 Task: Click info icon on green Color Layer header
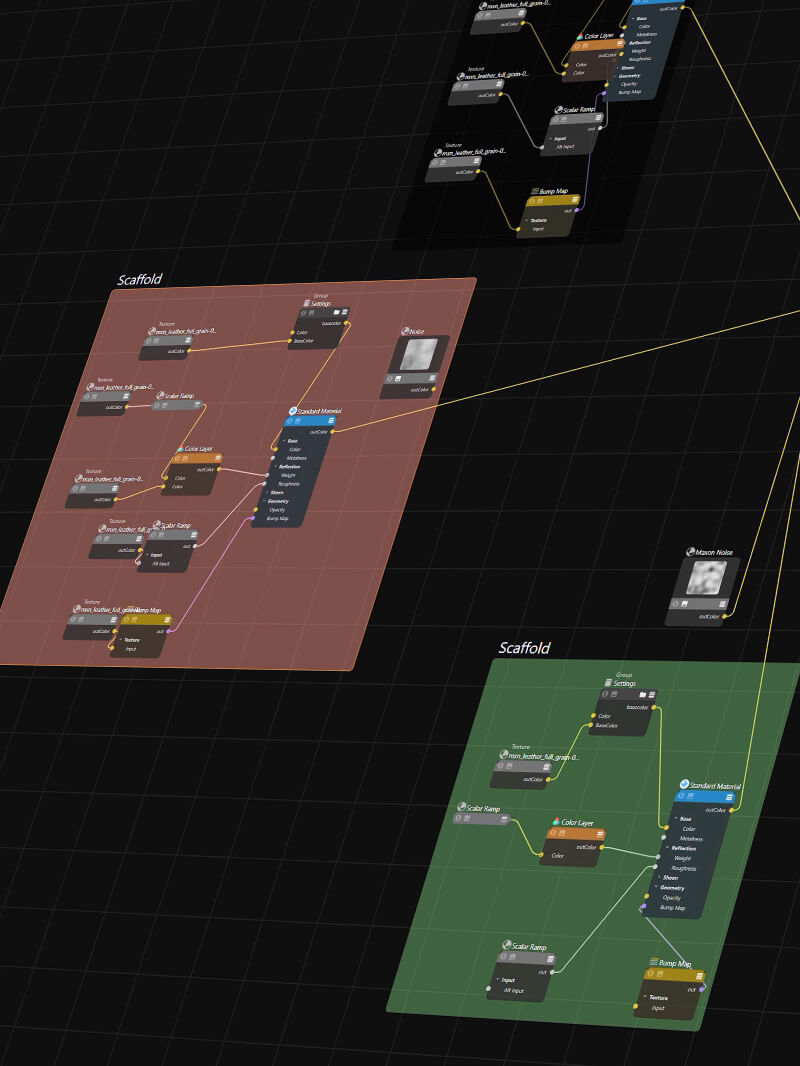tap(553, 833)
